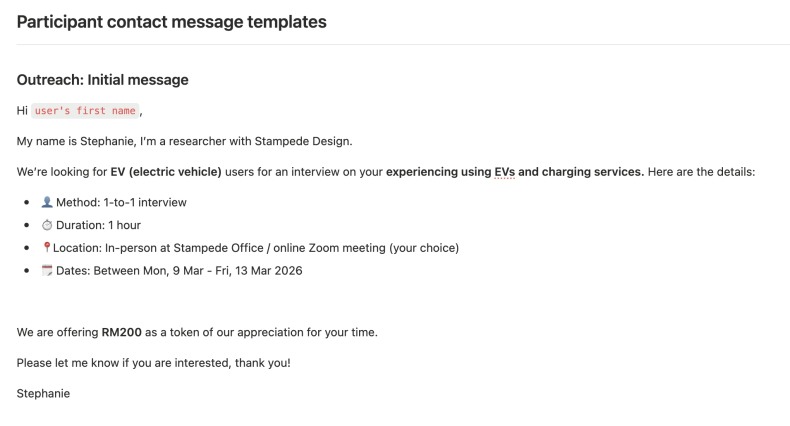Click the "Stampede Office" location text
This screenshot has height=426, width=790.
(x=224, y=248)
